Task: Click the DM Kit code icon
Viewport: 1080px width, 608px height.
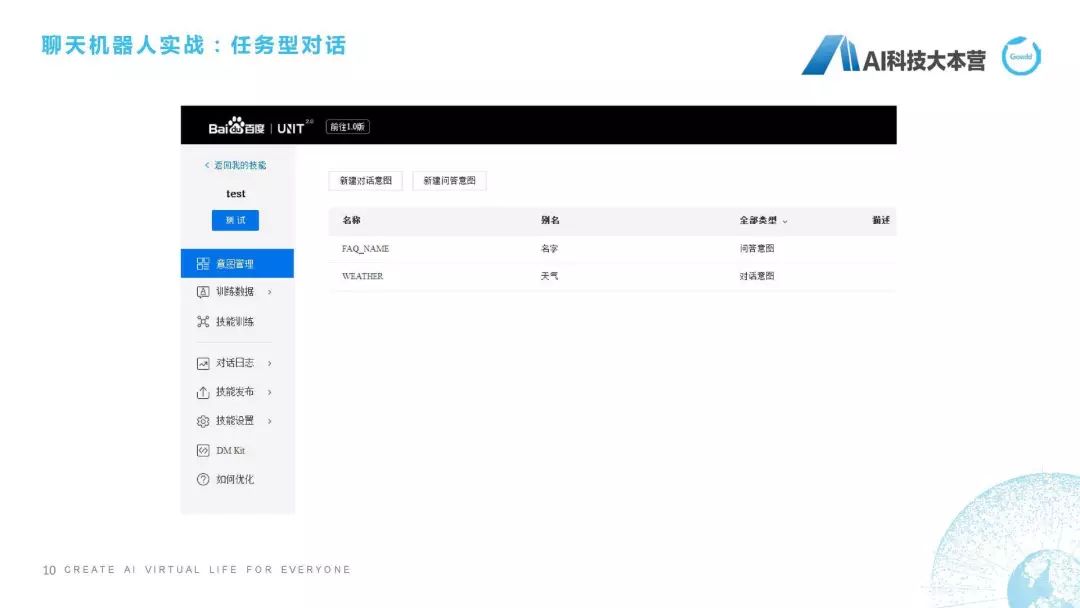Action: (x=202, y=450)
